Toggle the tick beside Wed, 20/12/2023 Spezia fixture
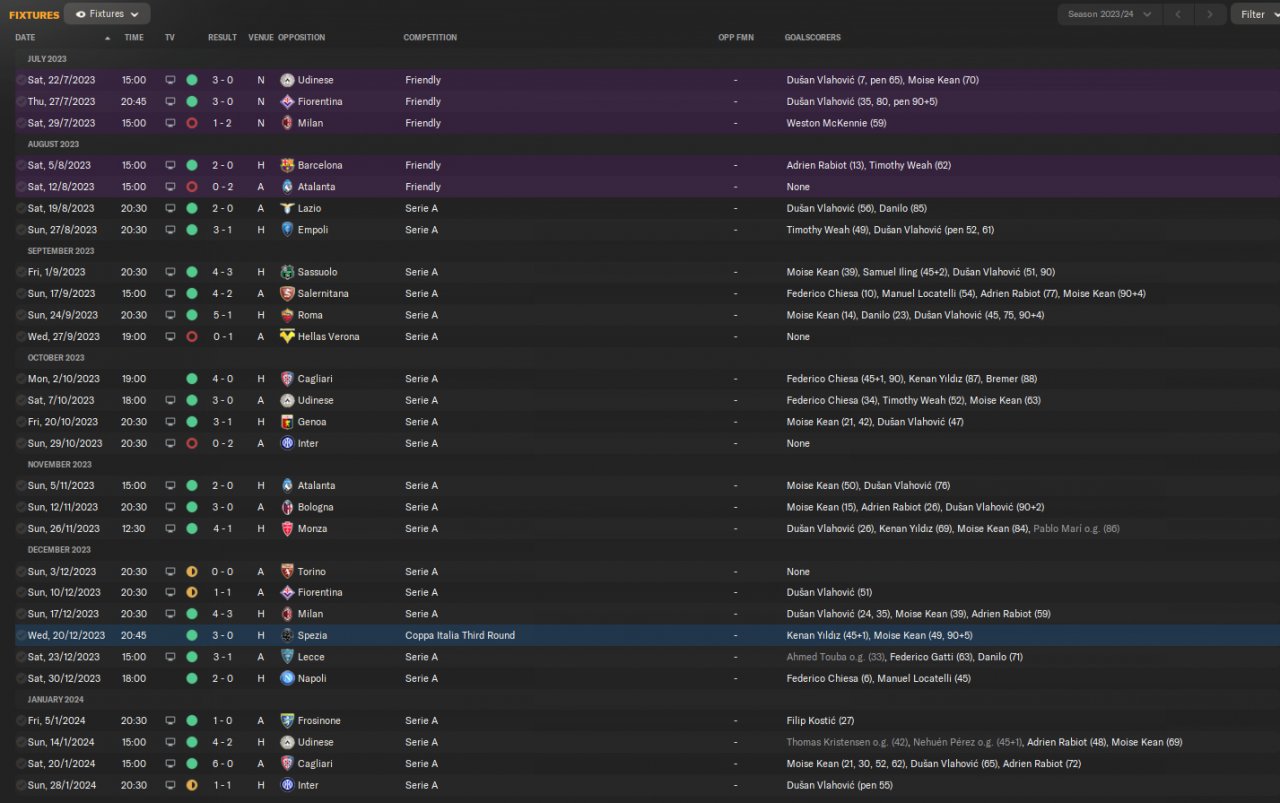Viewport: 1280px width, 803px height. 21,636
